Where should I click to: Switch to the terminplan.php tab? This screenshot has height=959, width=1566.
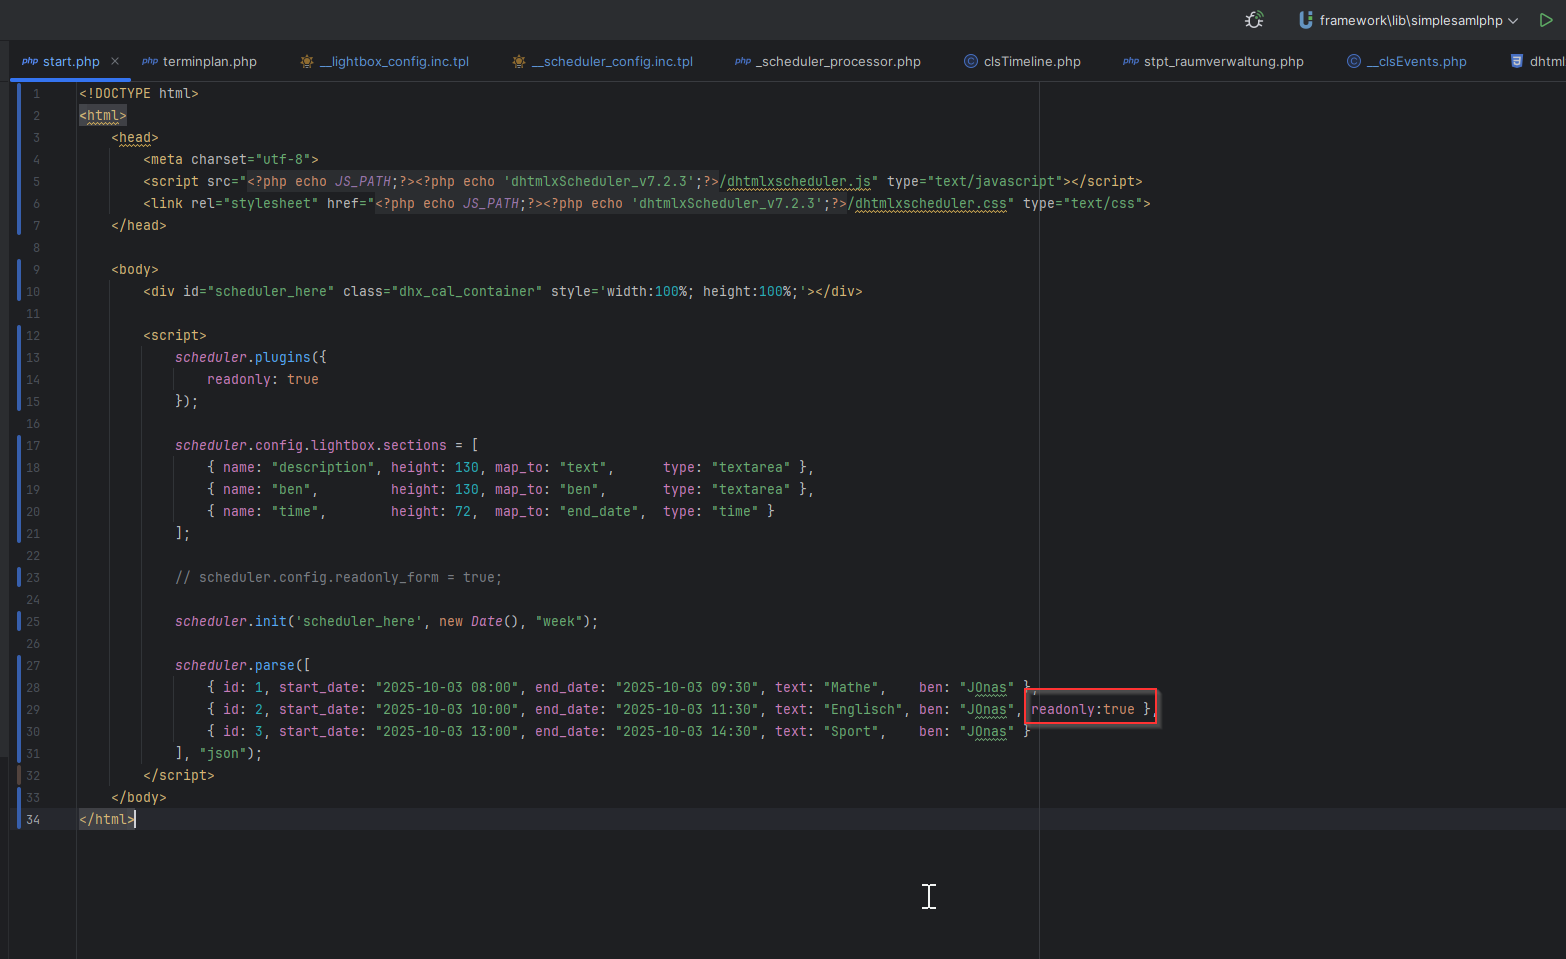pos(209,62)
